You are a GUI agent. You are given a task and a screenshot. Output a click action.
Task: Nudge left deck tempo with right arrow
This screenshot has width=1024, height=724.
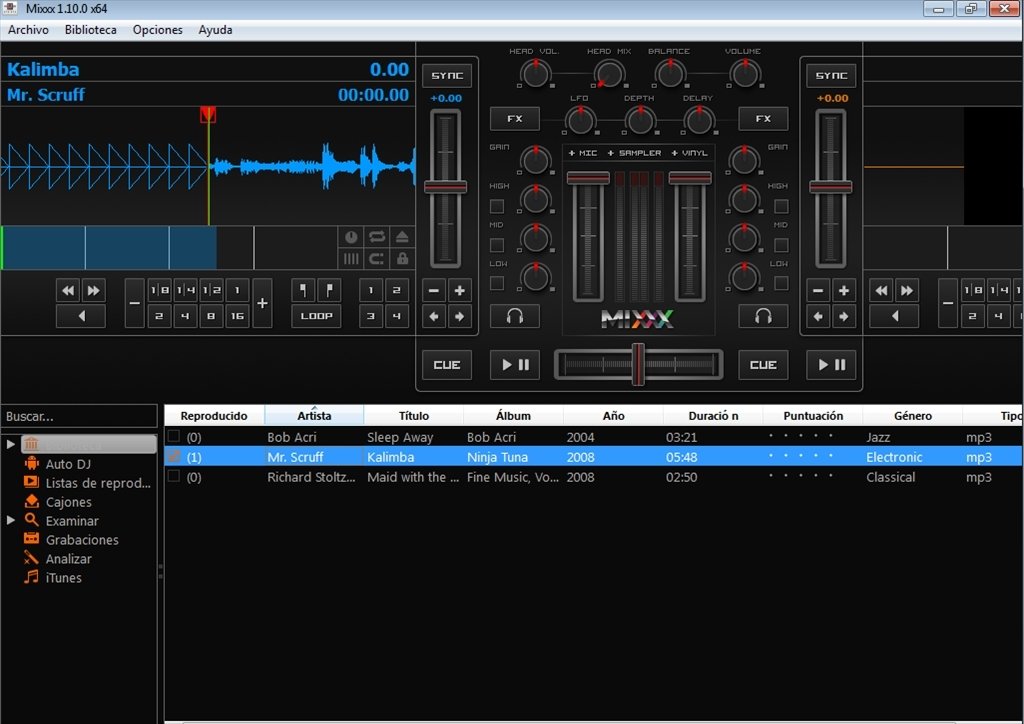460,317
